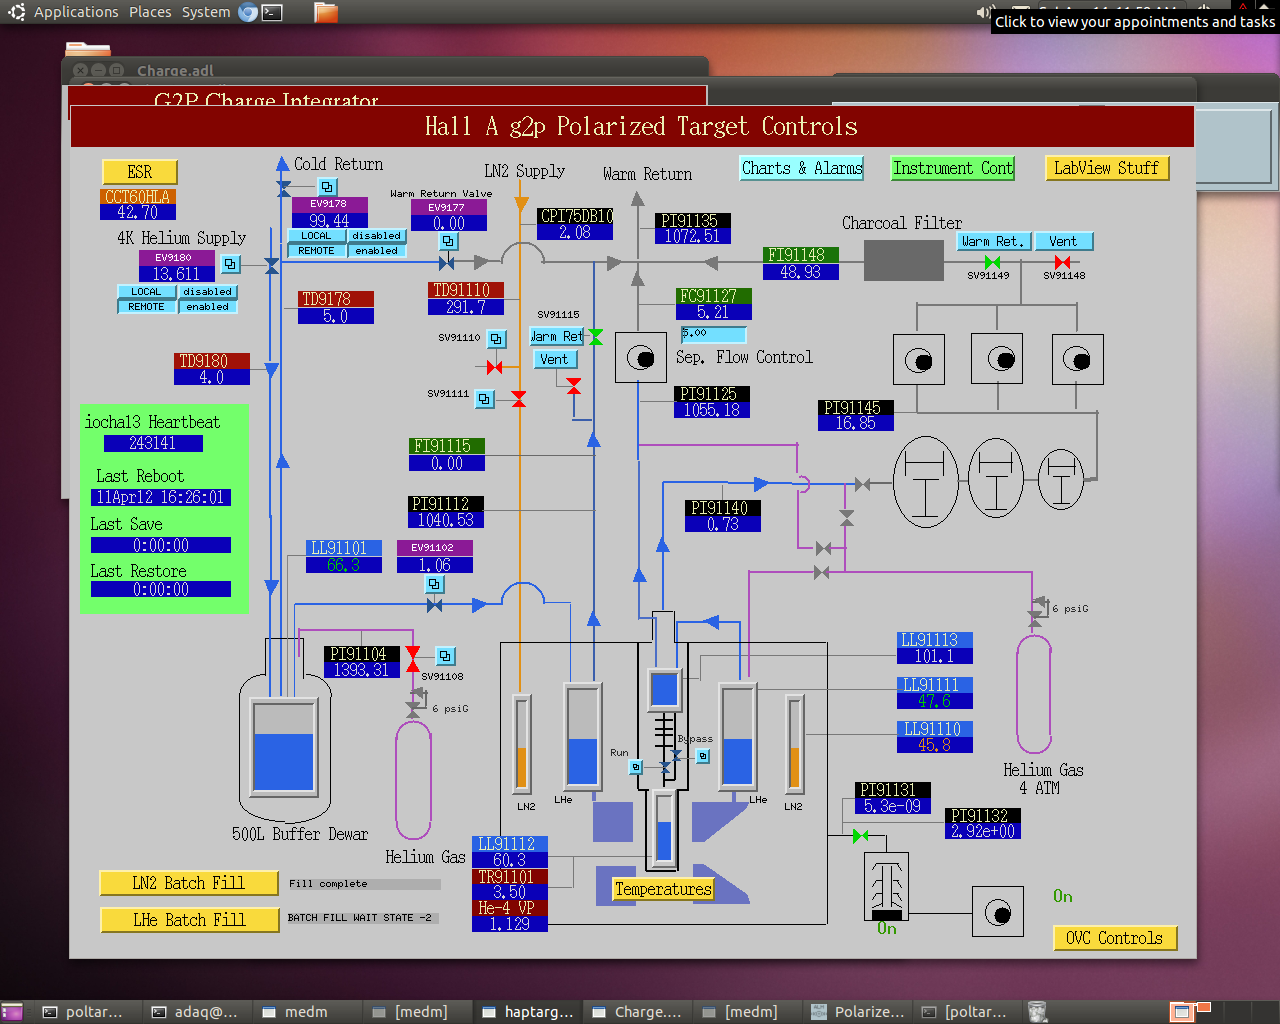This screenshot has width=1280, height=1024.
Task: Click the pump symbol above PI91145
Action: [918, 360]
